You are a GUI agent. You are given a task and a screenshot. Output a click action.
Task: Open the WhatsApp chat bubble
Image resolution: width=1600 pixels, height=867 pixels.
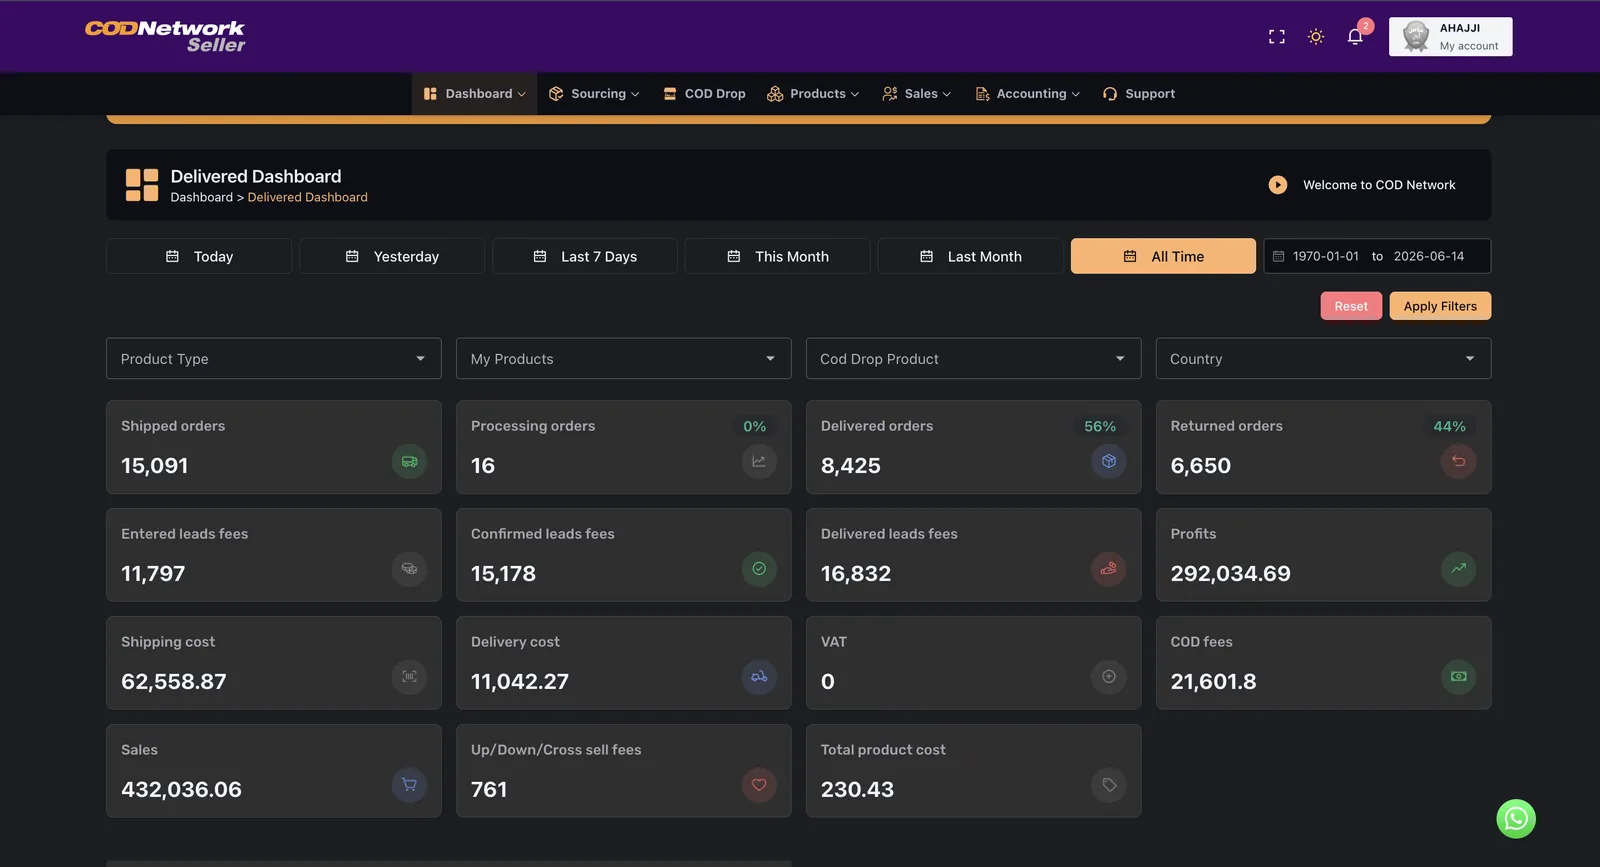coord(1516,819)
